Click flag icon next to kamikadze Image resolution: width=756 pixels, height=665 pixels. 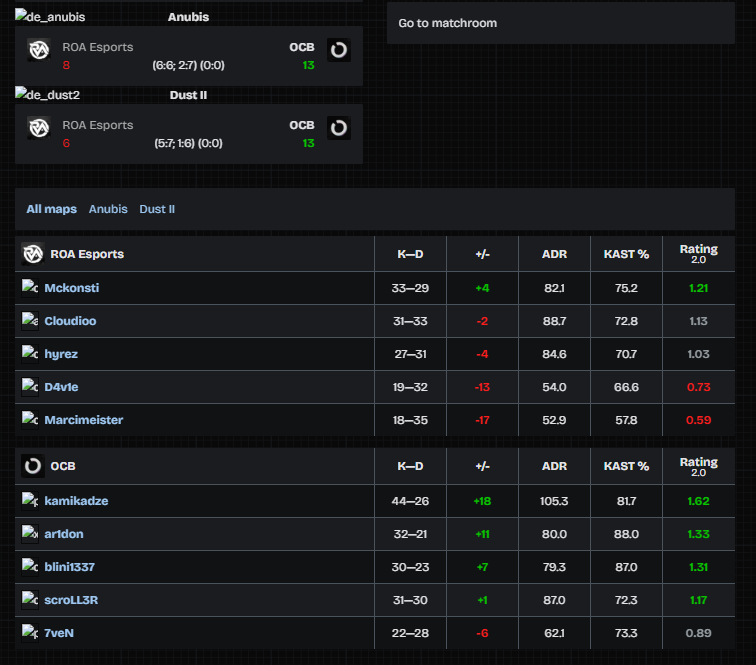point(30,501)
